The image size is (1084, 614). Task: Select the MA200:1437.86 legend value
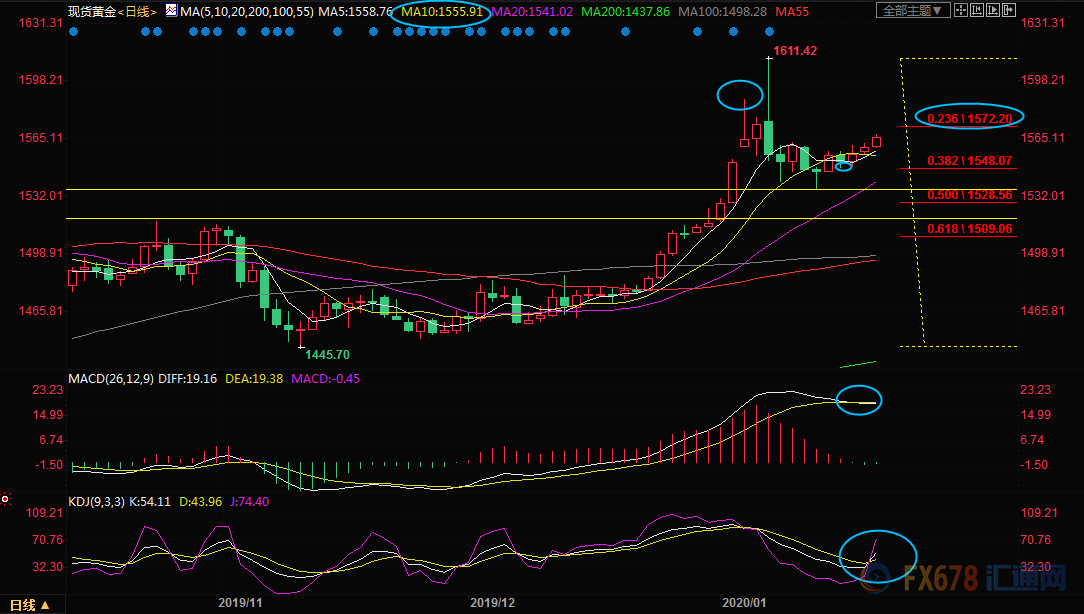(626, 12)
